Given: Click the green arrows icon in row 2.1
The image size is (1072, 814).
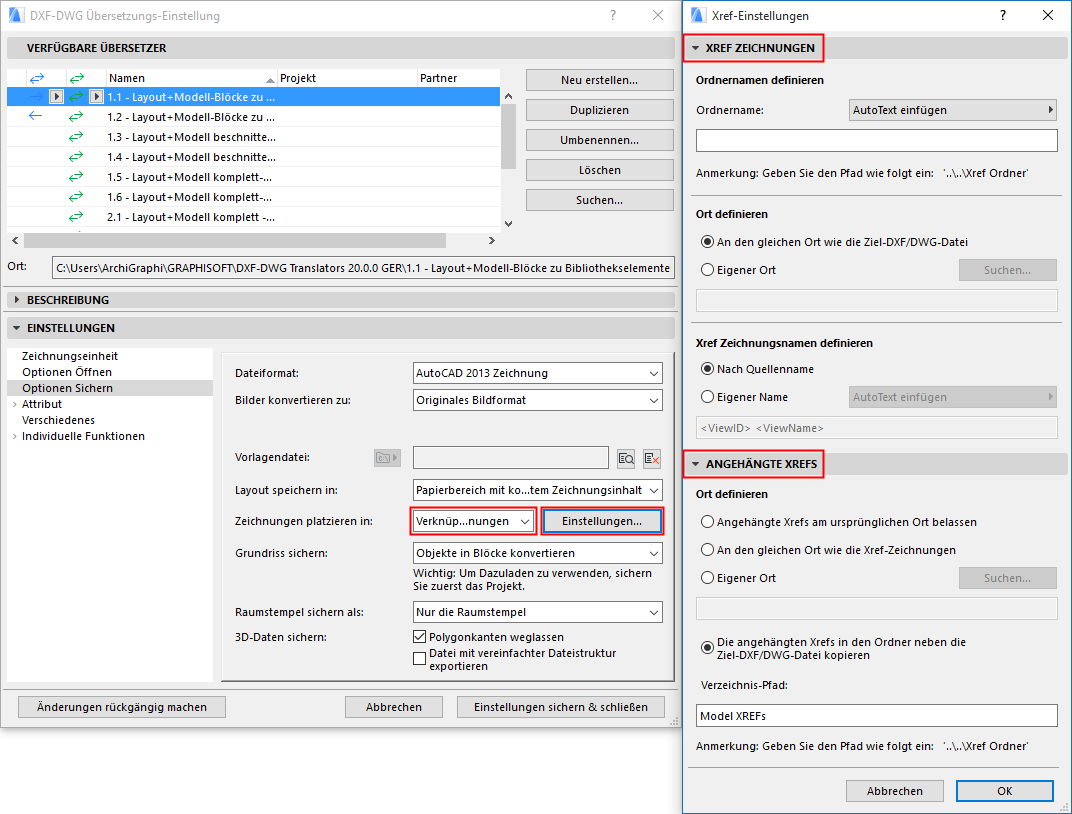Looking at the screenshot, I should (x=76, y=217).
